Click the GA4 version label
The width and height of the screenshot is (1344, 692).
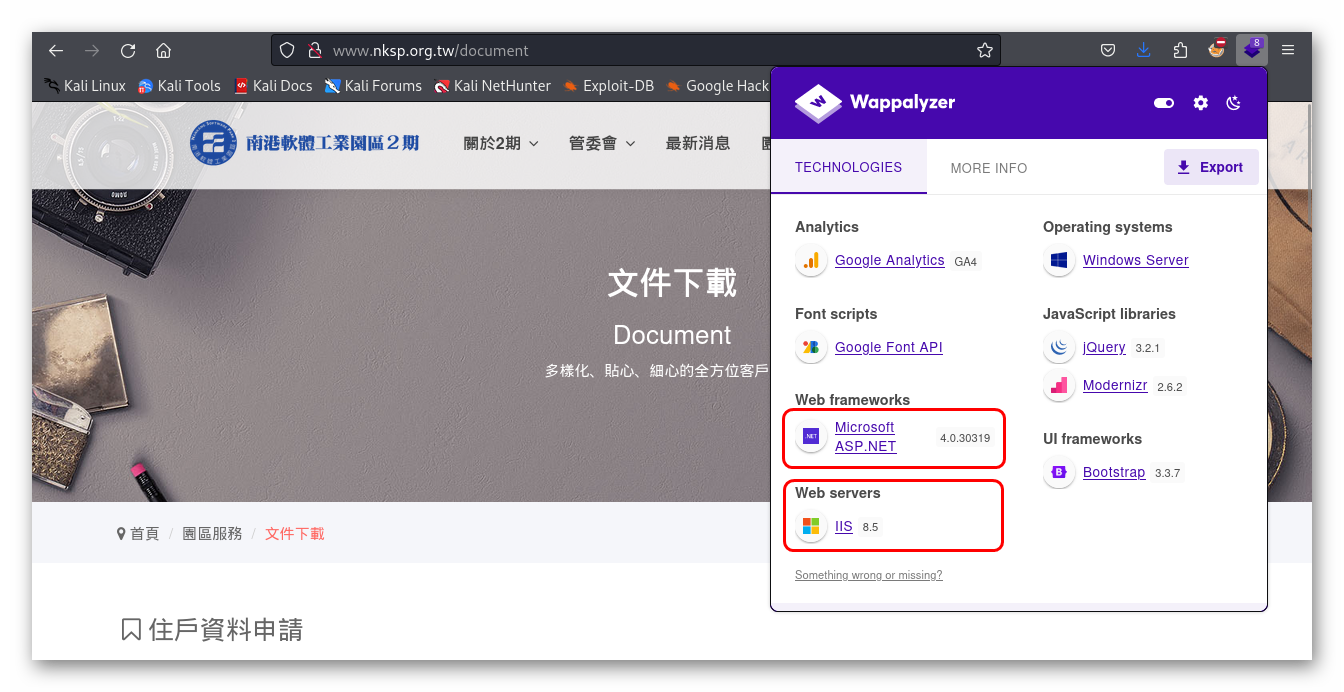[965, 262]
